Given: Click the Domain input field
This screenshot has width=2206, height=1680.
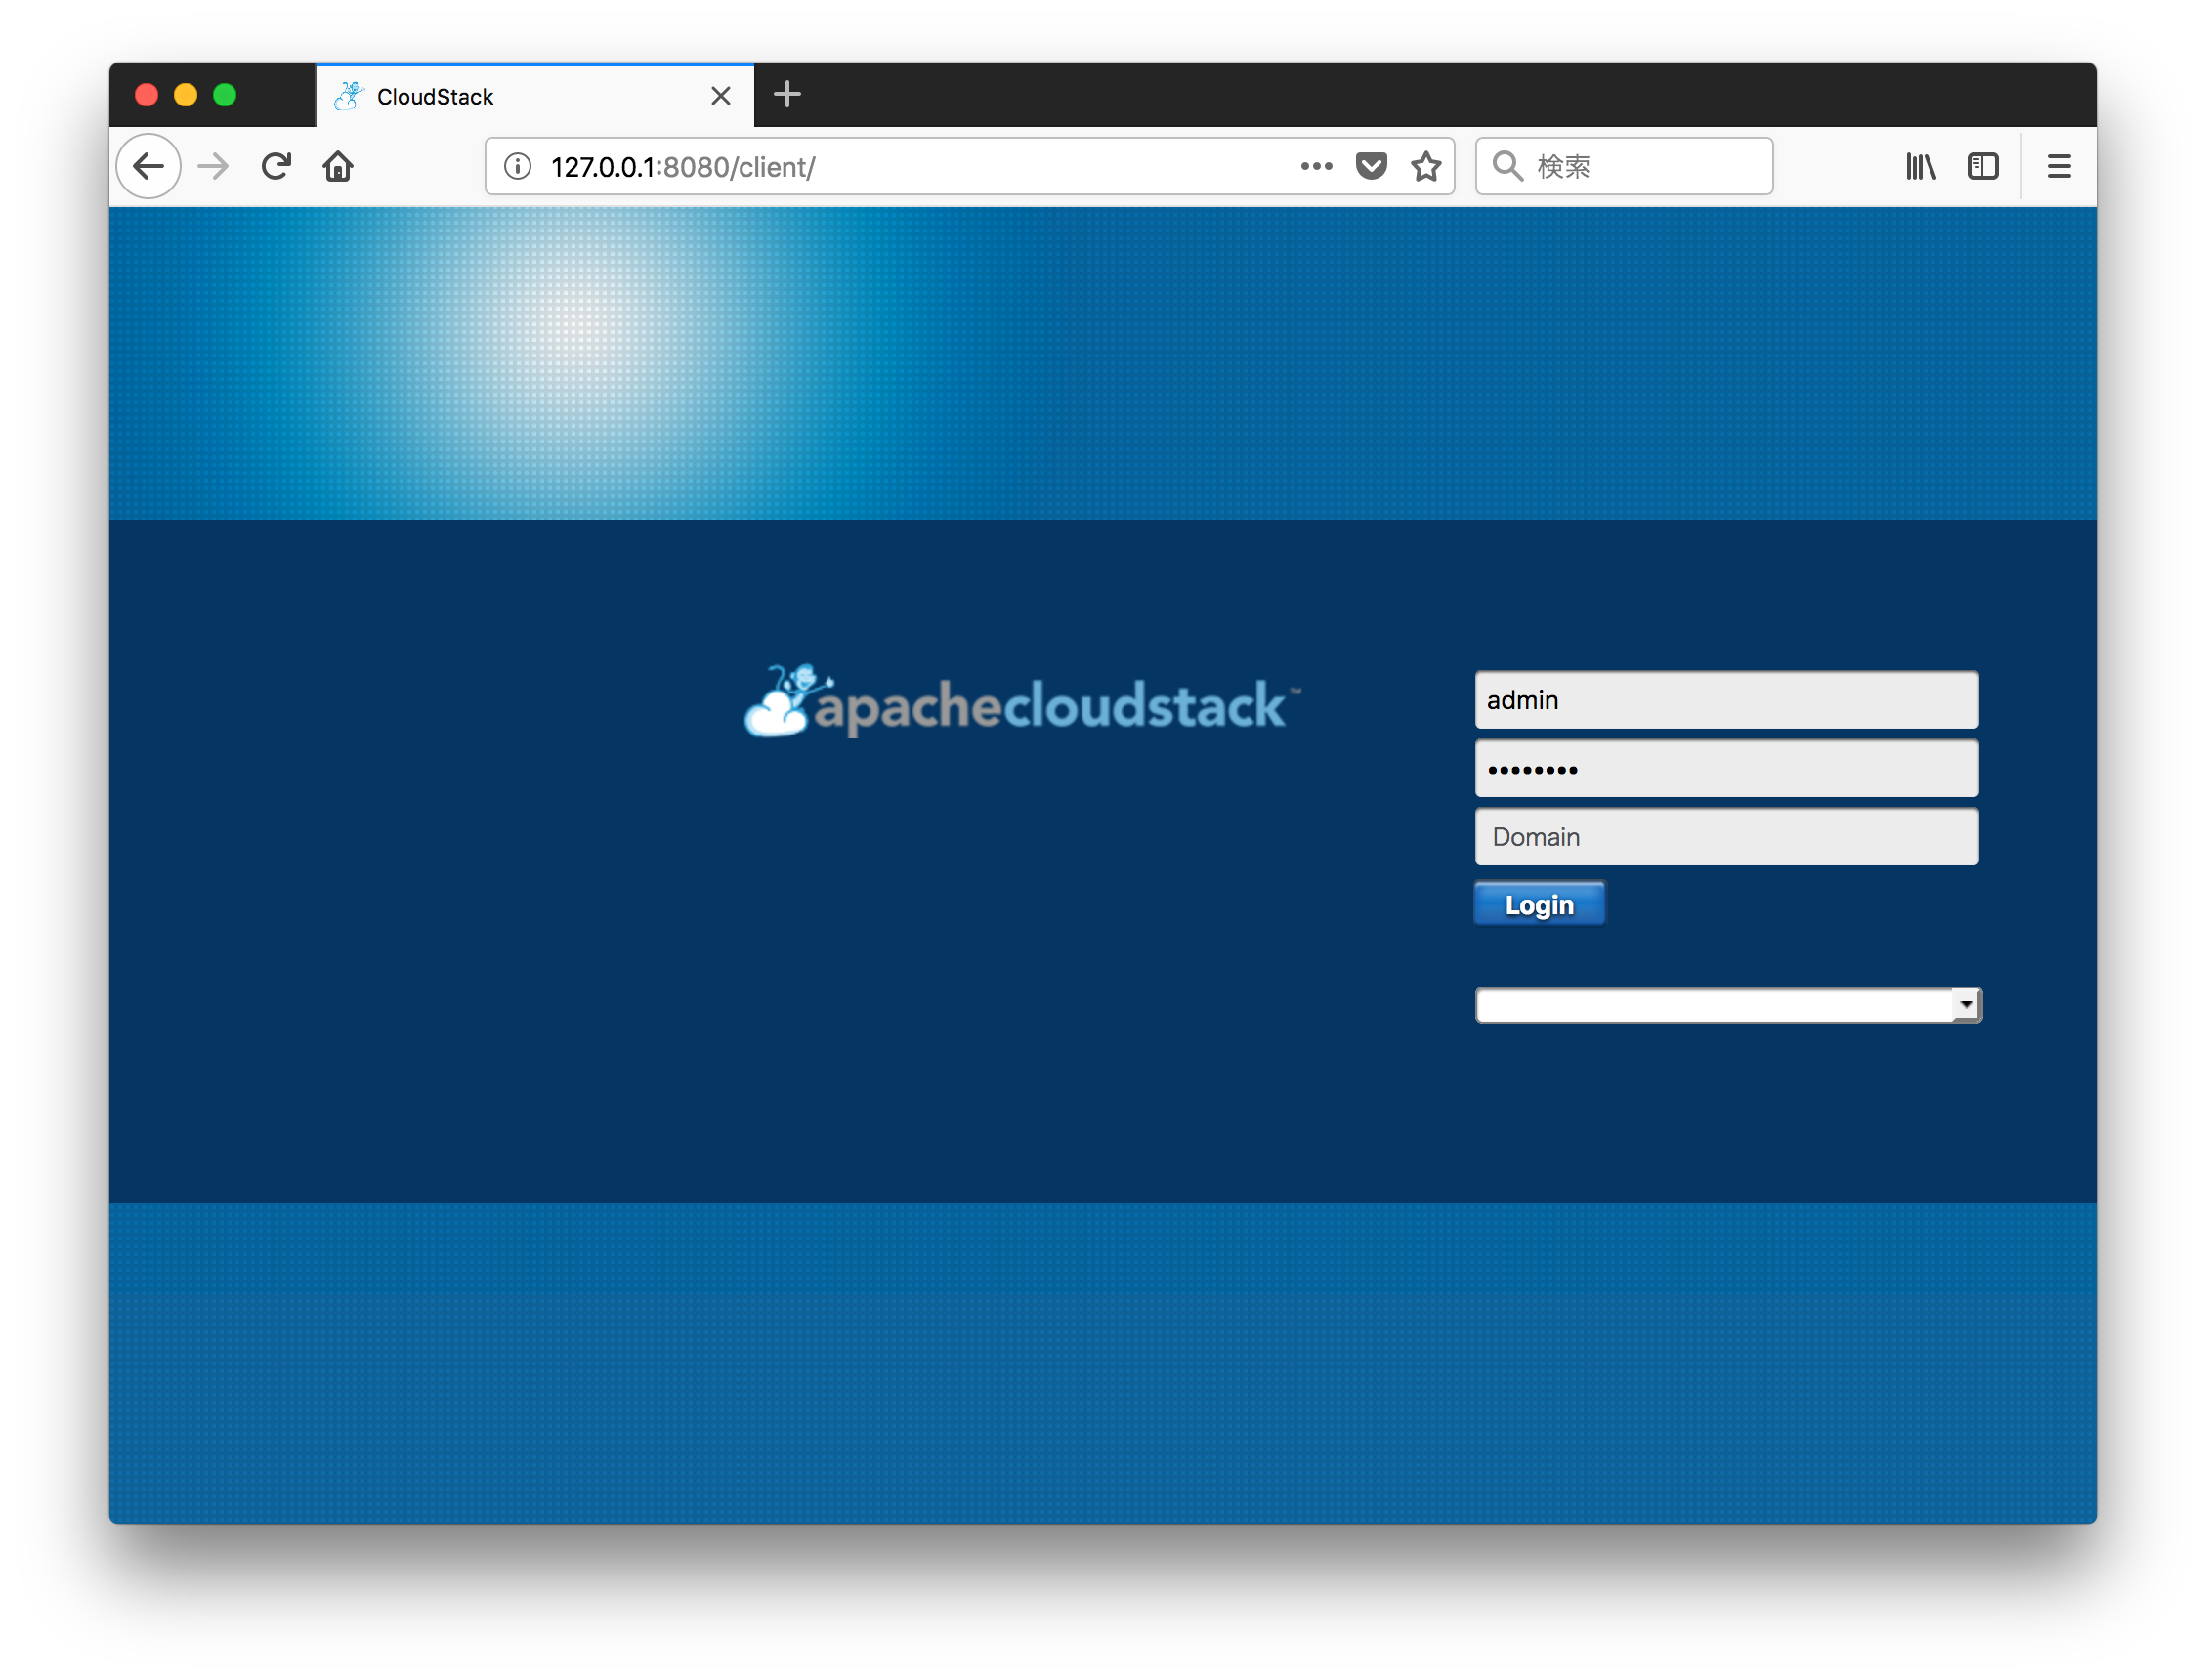Looking at the screenshot, I should click(1726, 837).
